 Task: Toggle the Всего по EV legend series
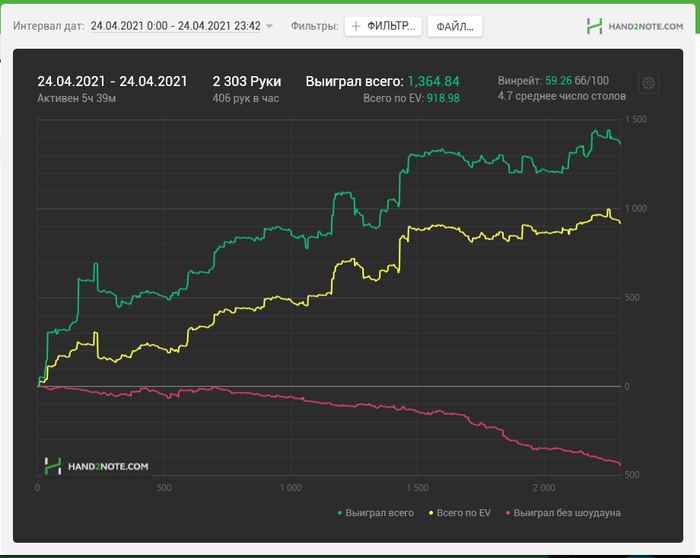(459, 513)
